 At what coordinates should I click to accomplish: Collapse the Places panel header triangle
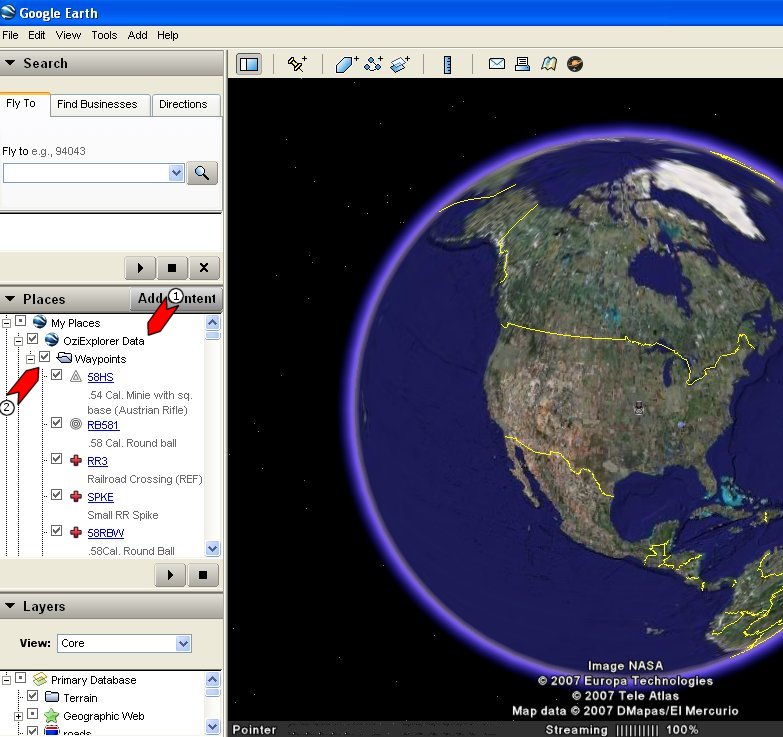(x=10, y=299)
